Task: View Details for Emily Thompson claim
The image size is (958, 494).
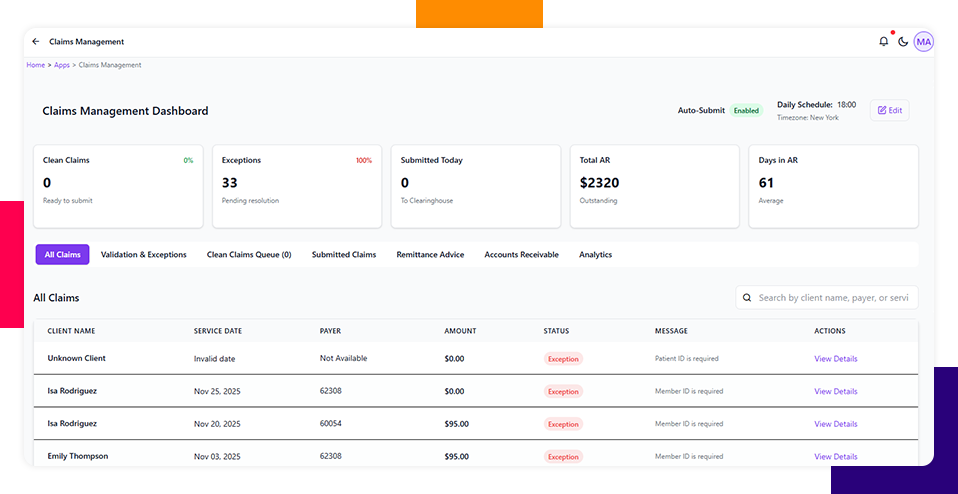Action: [835, 456]
